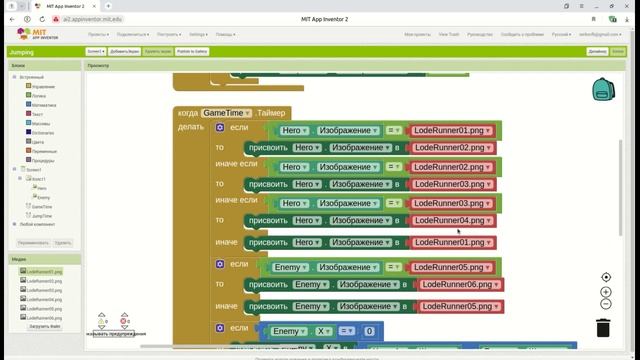Open the Помощь menu

coord(225,35)
